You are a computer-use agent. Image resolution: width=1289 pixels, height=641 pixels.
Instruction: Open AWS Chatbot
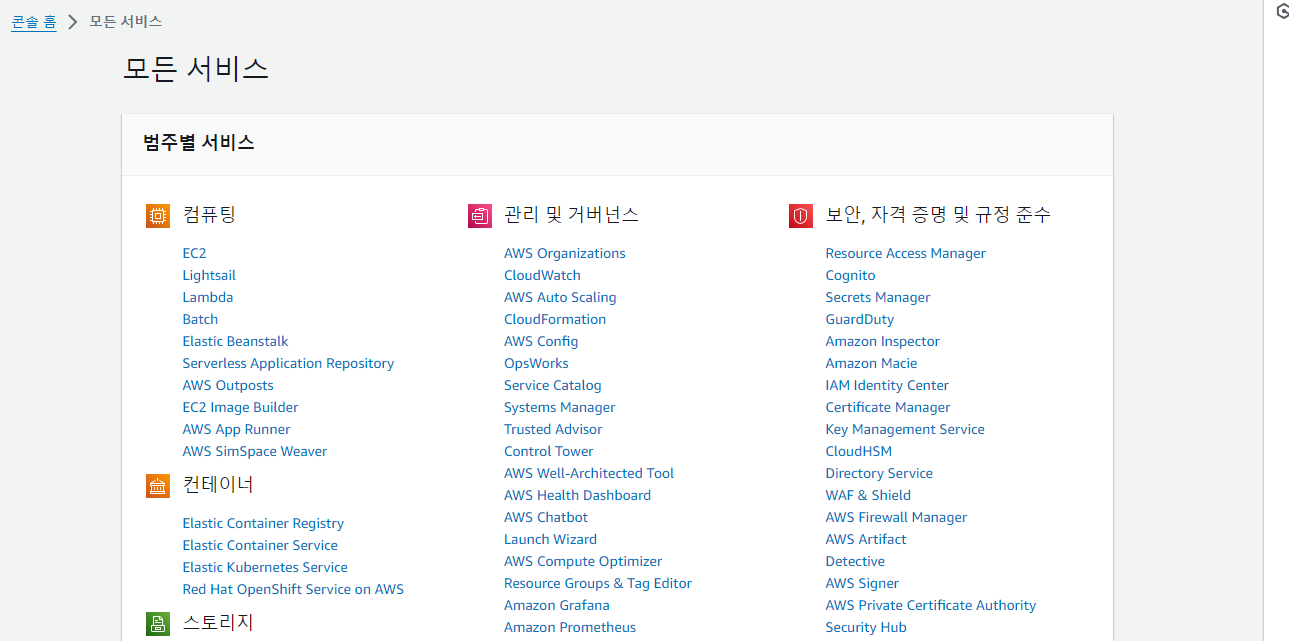pyautogui.click(x=546, y=517)
